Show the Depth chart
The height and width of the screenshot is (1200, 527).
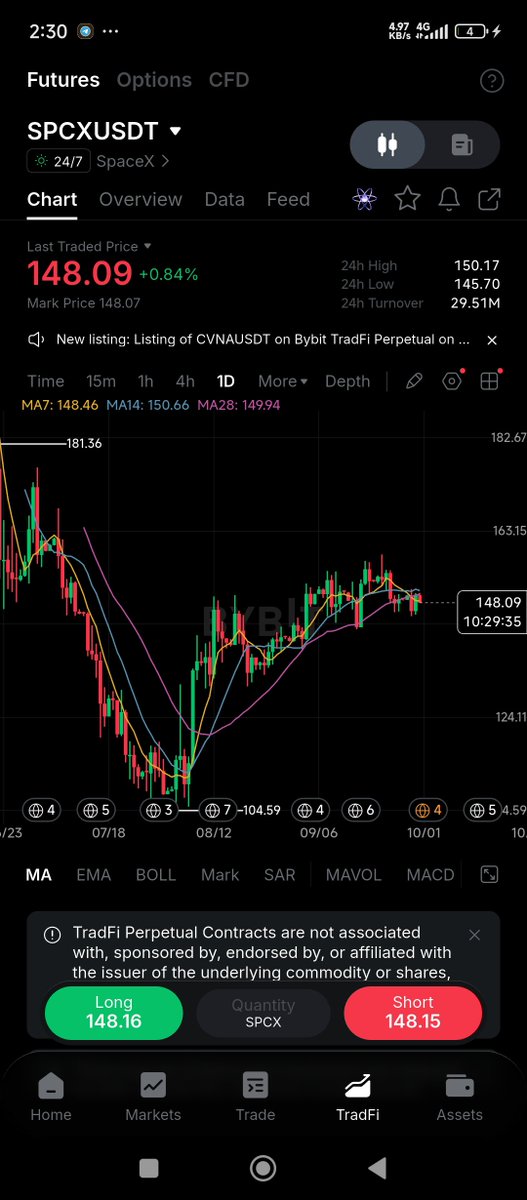(348, 381)
